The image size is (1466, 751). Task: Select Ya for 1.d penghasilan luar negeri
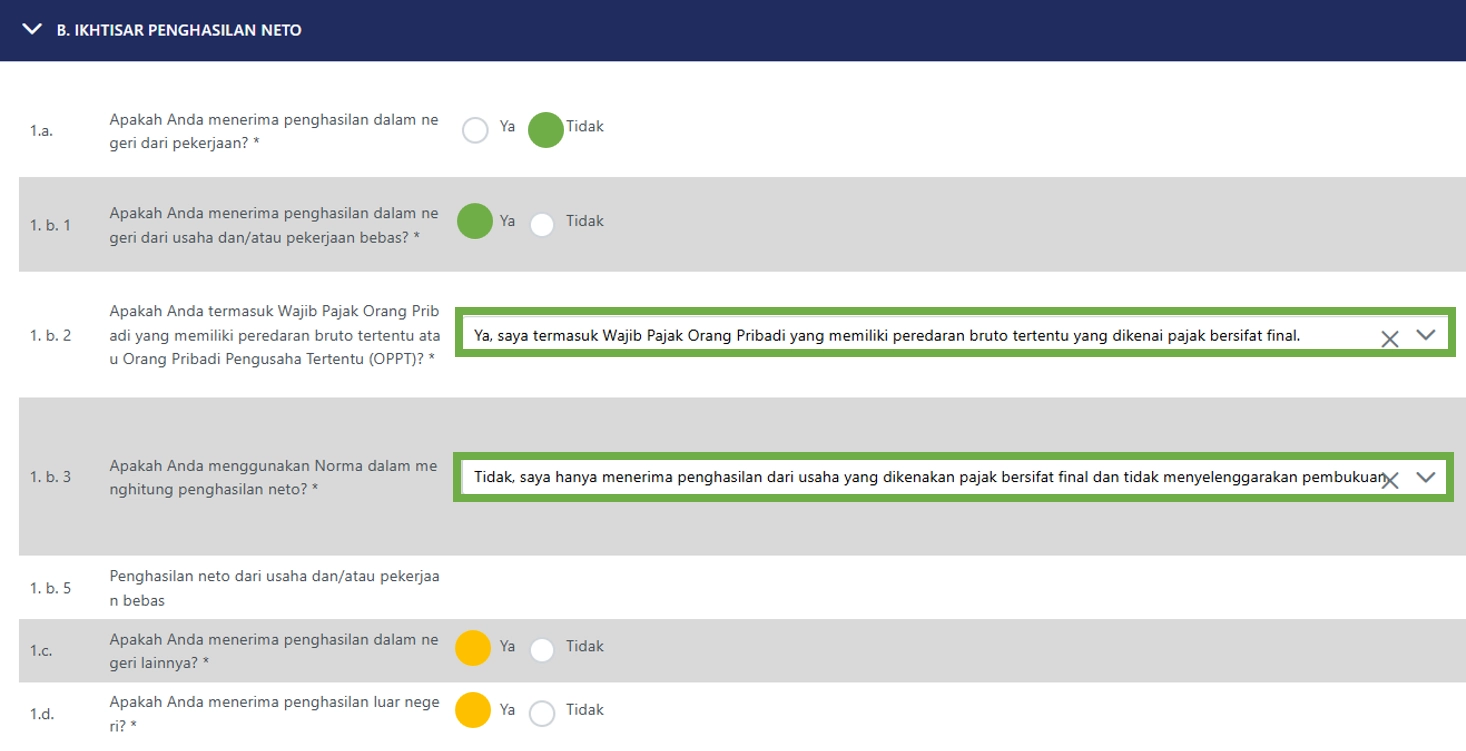(x=473, y=711)
